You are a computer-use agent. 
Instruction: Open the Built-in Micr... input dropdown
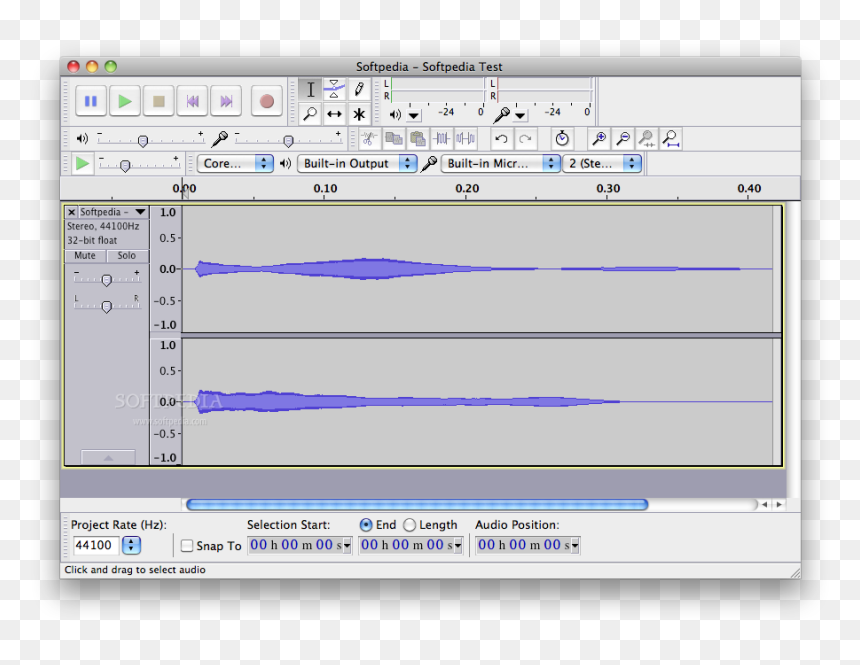[x=501, y=164]
